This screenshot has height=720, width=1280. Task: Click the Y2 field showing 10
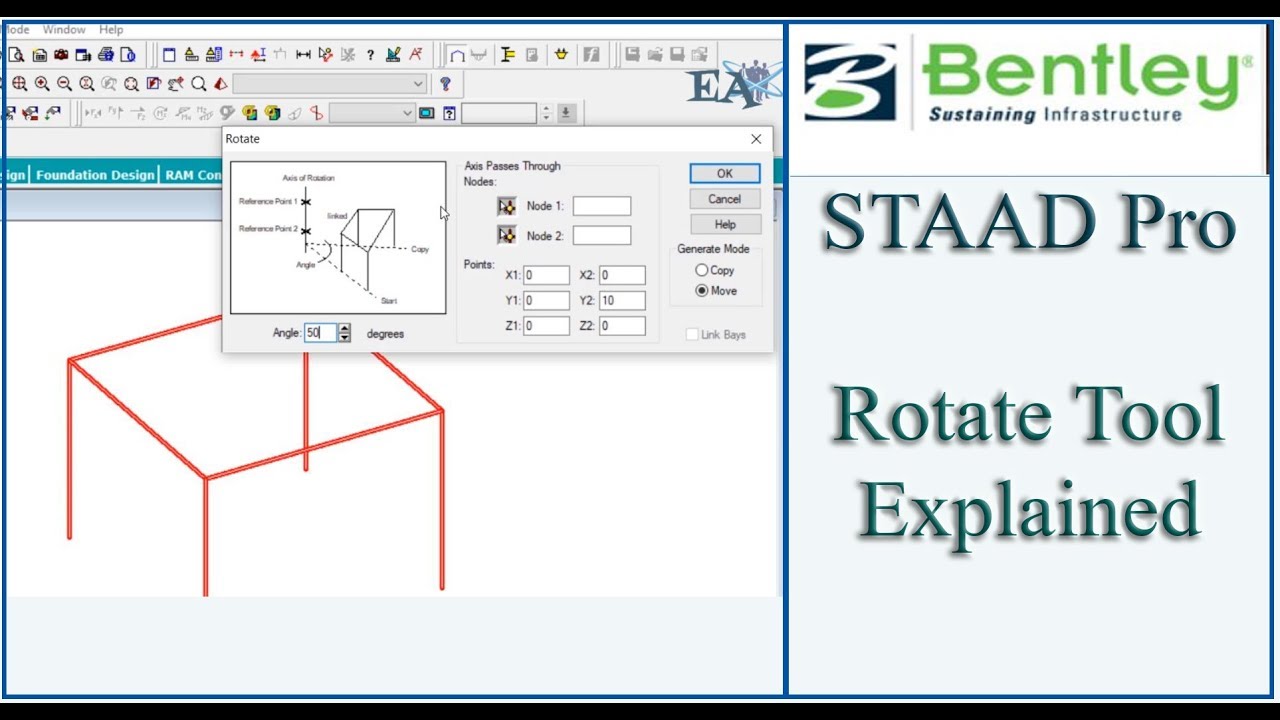coord(622,300)
